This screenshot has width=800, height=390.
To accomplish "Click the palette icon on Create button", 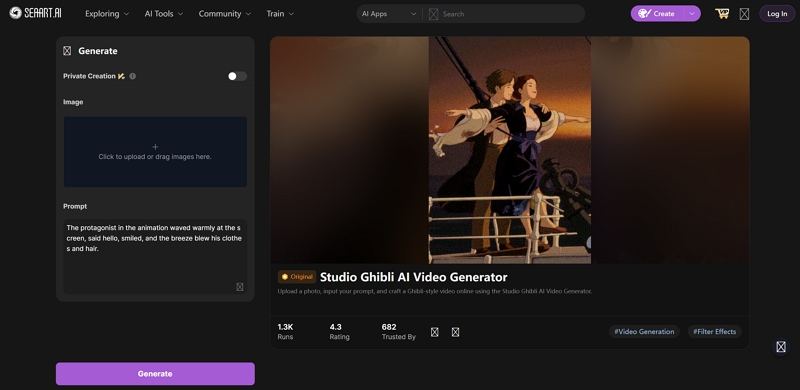I will pyautogui.click(x=644, y=14).
